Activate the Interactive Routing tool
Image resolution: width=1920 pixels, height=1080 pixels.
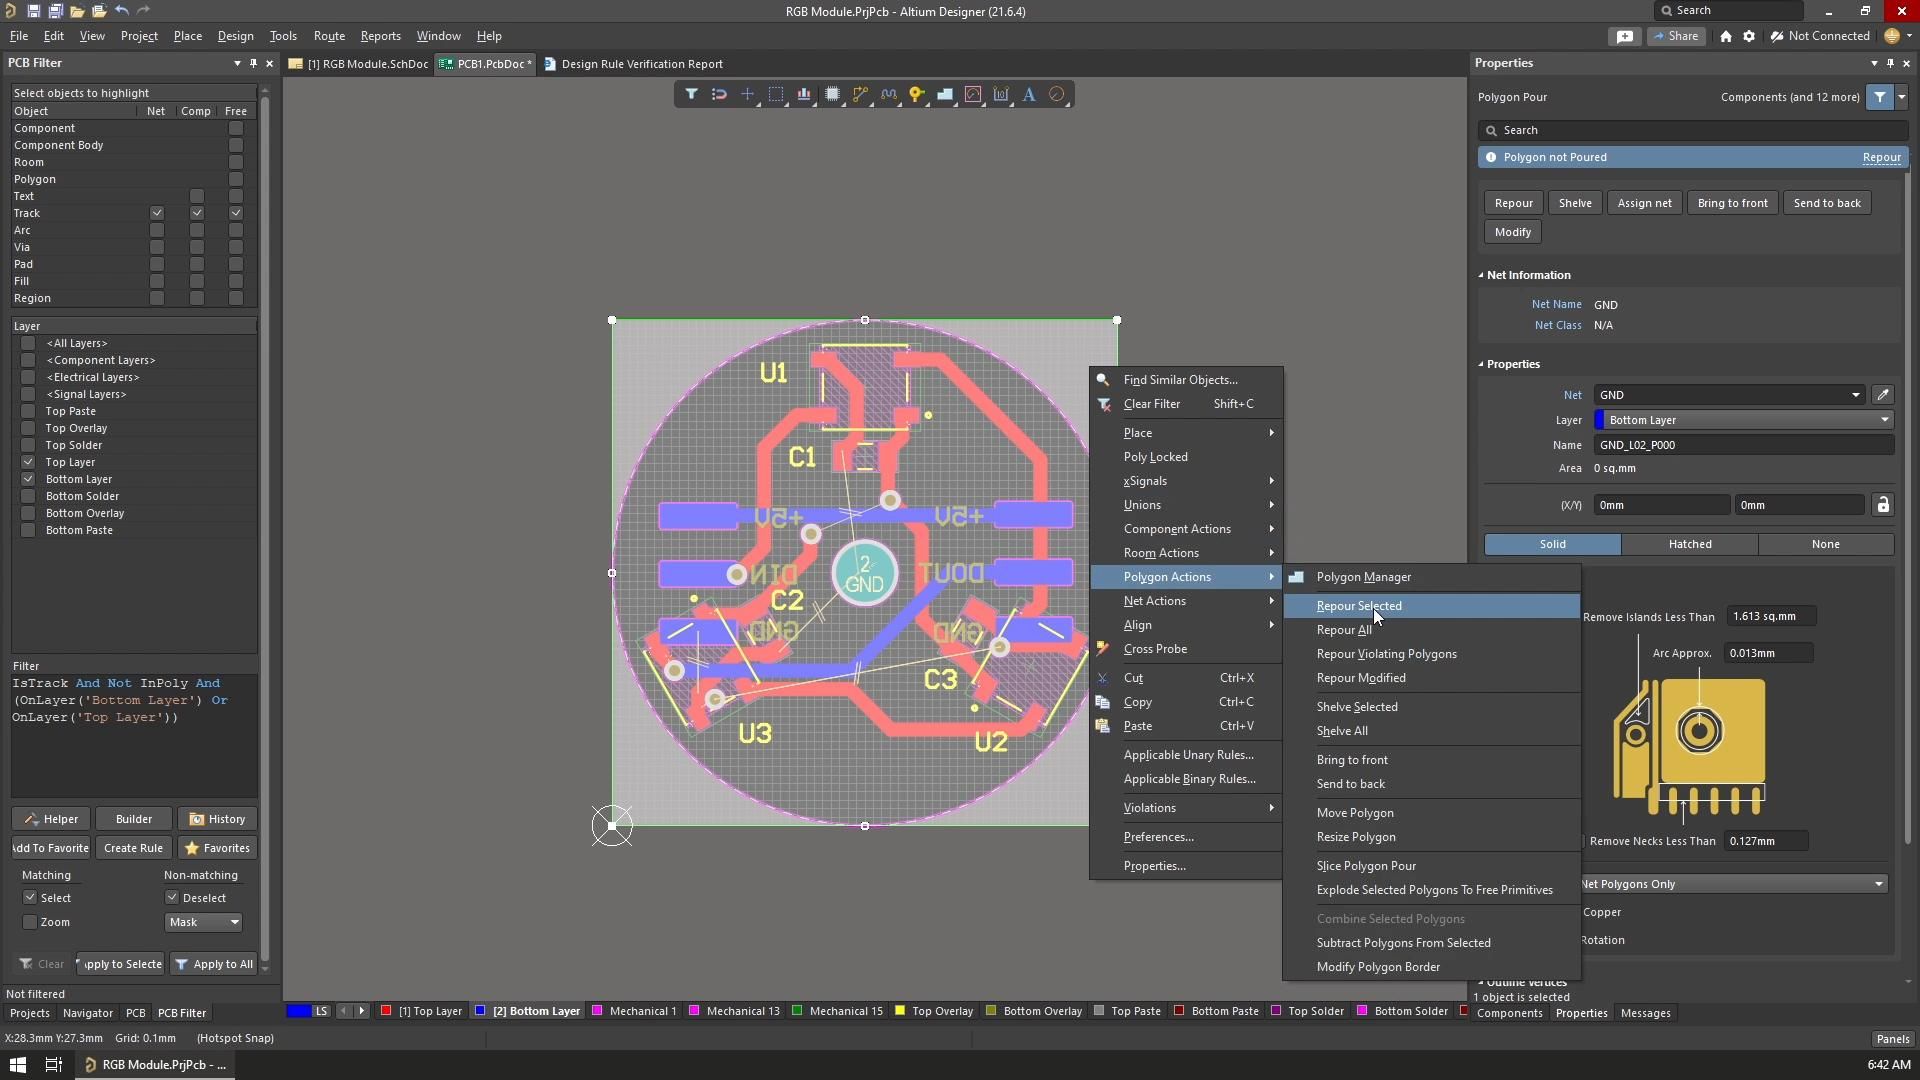(860, 94)
